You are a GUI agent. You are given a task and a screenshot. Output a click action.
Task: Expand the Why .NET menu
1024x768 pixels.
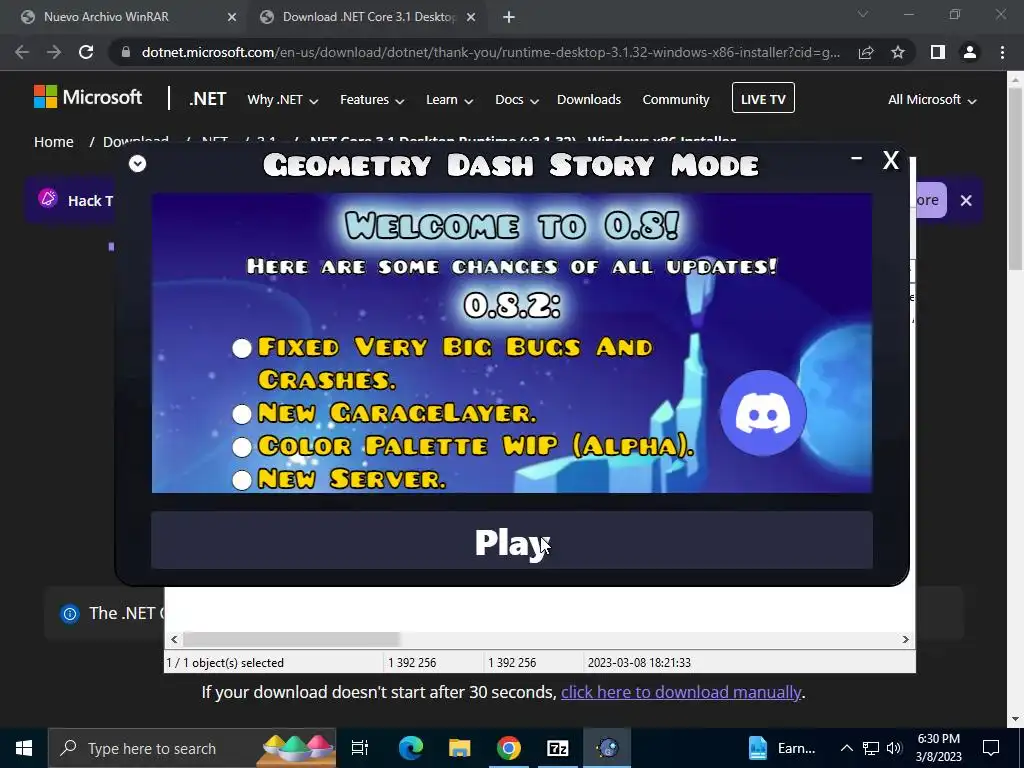tap(282, 100)
